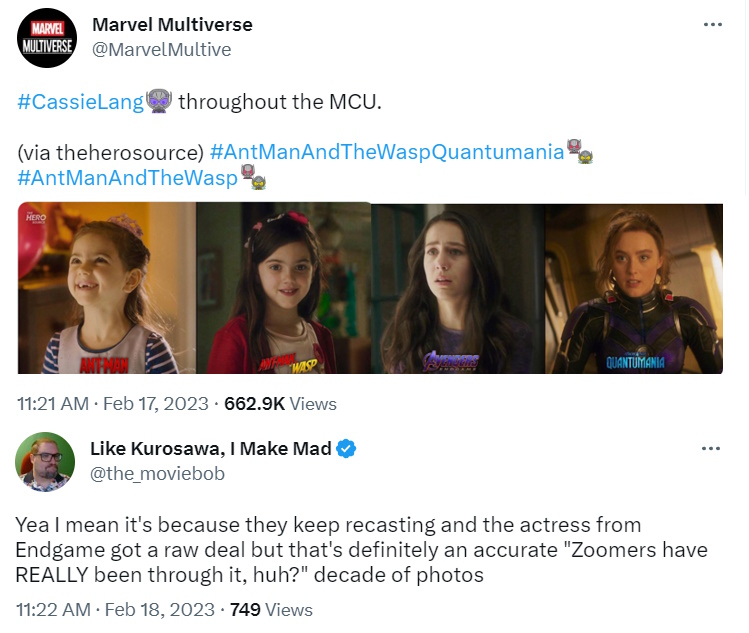Click the 749 Views count
The height and width of the screenshot is (633, 749).
[271, 609]
